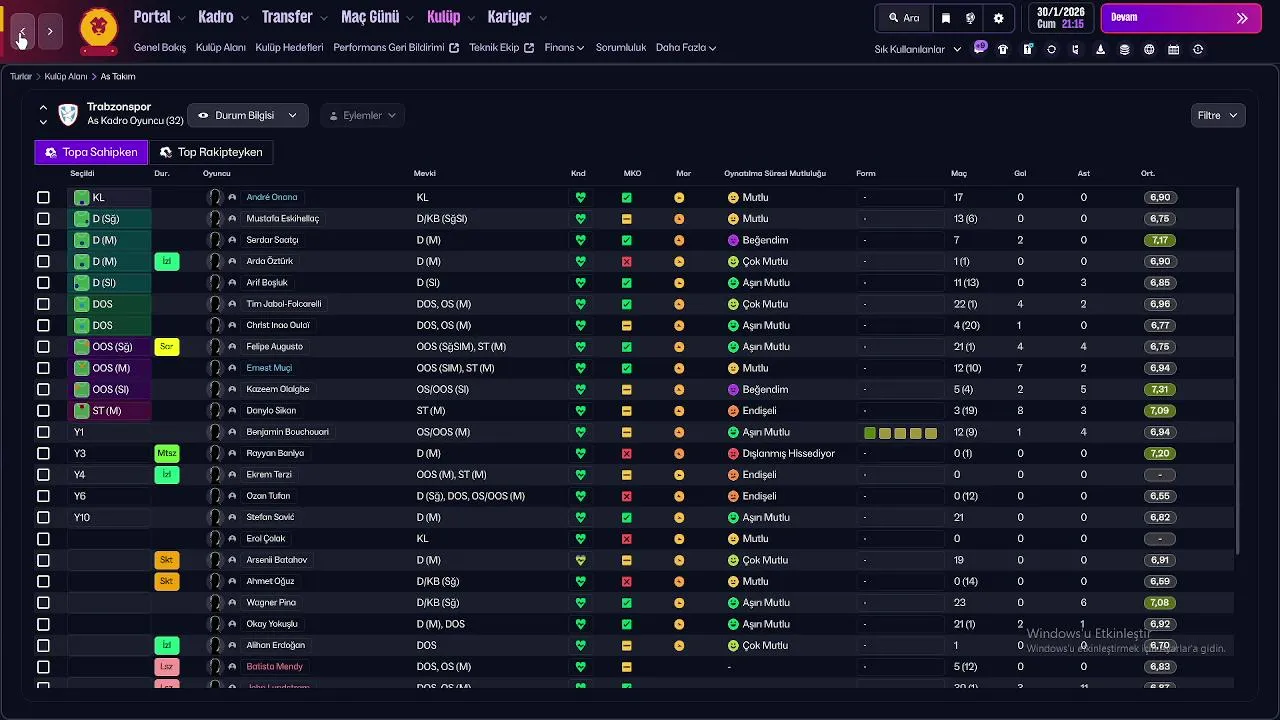
Task: Open the bookmark icon next to Ara
Action: (946, 18)
